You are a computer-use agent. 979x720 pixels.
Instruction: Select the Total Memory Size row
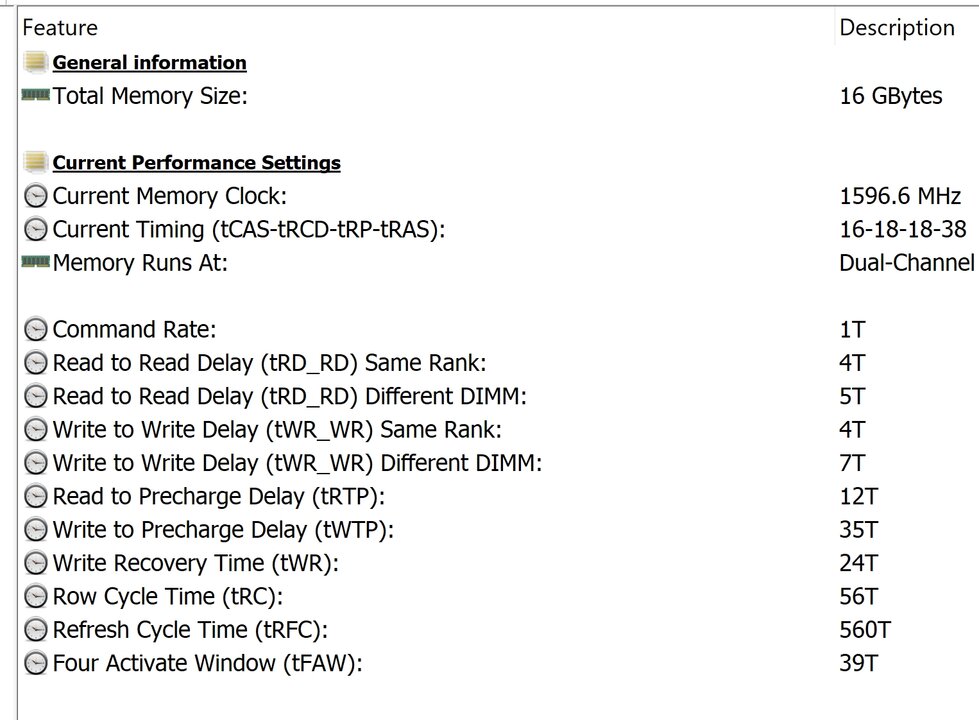click(498, 96)
